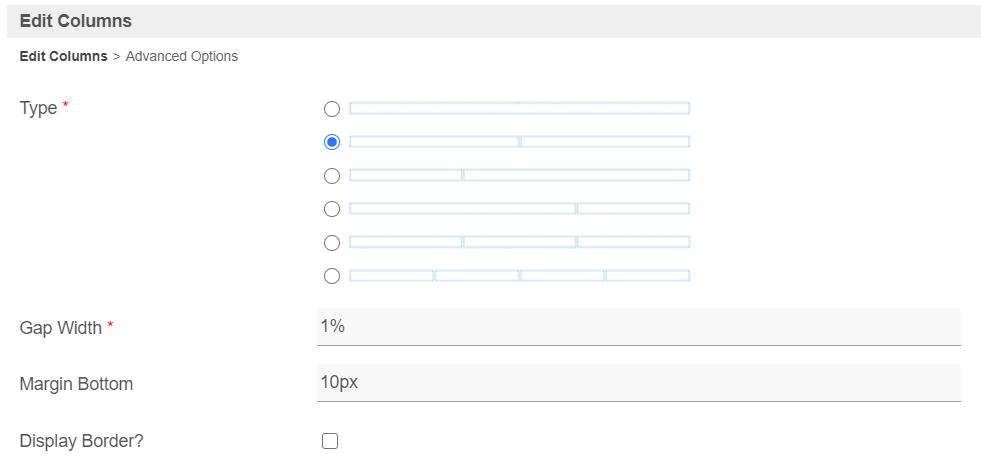Choose the one-third/two-thirds radio button
The width and height of the screenshot is (981, 472).
(332, 176)
